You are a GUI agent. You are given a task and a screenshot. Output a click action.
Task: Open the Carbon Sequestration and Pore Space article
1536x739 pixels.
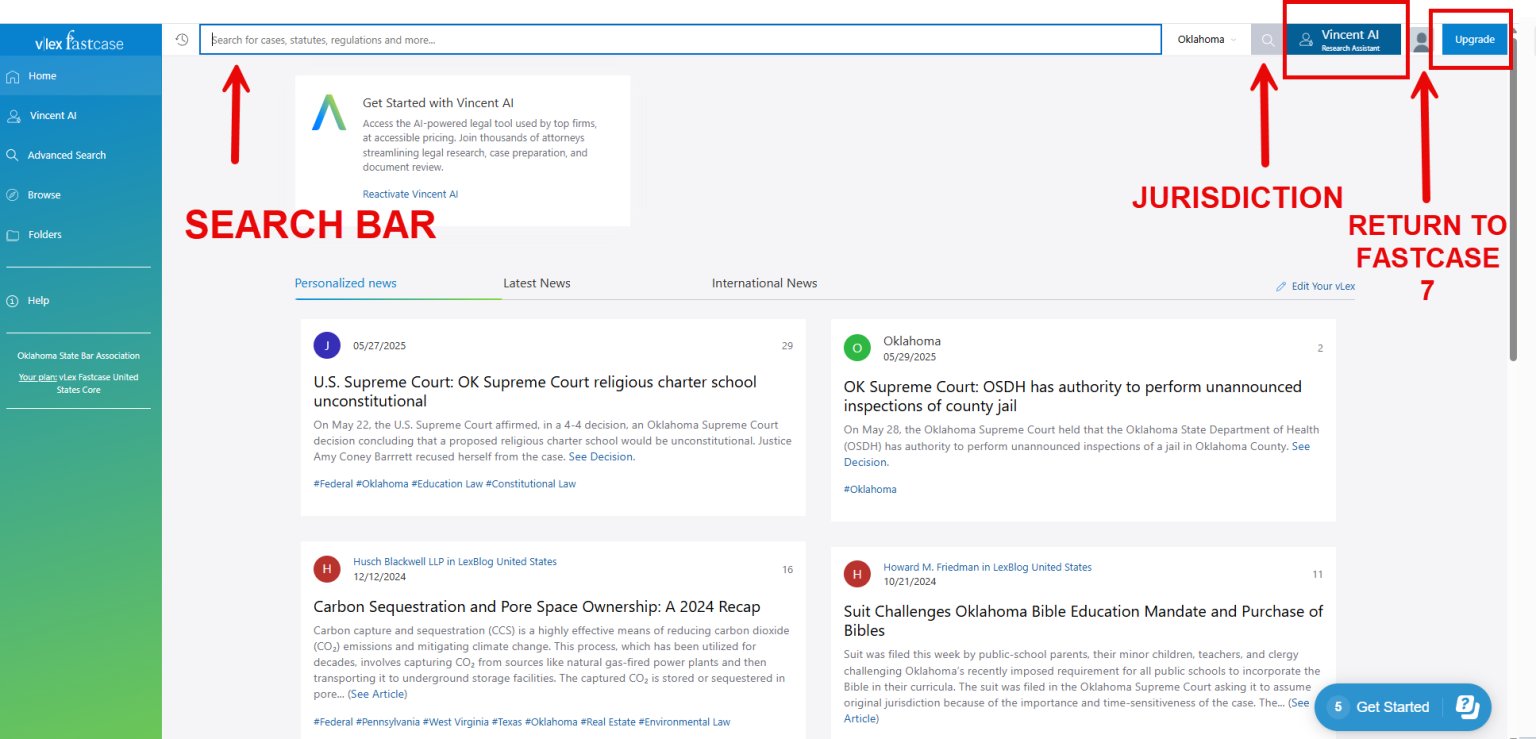pyautogui.click(x=537, y=607)
